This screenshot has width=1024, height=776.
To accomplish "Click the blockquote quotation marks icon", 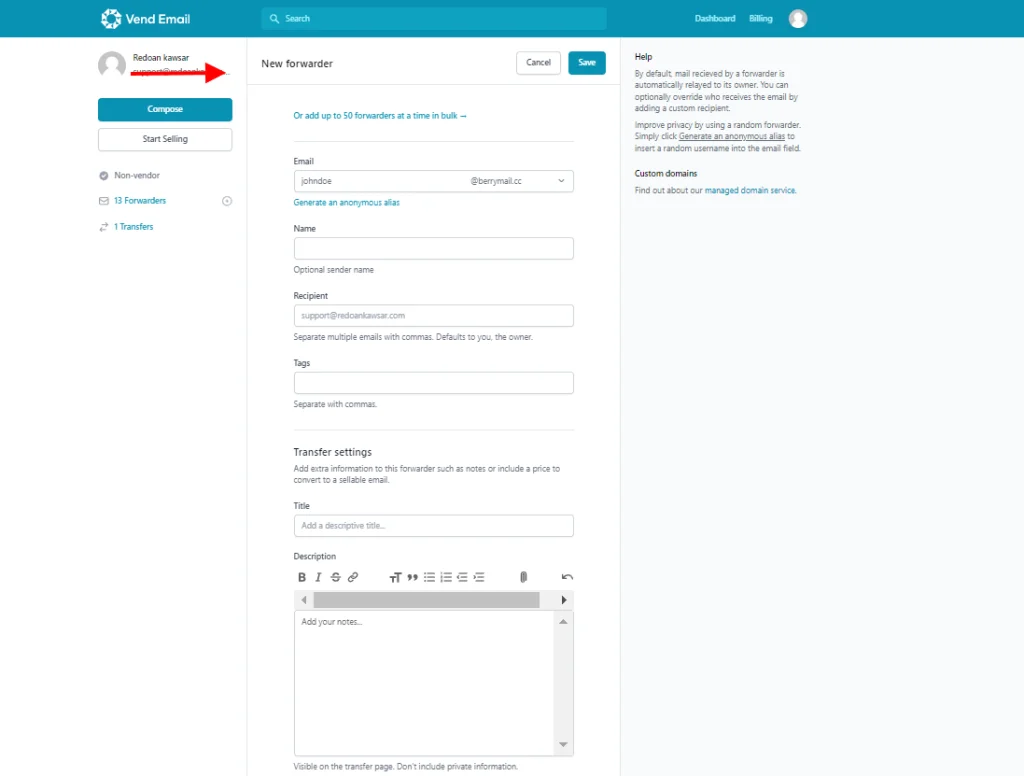I will 412,577.
